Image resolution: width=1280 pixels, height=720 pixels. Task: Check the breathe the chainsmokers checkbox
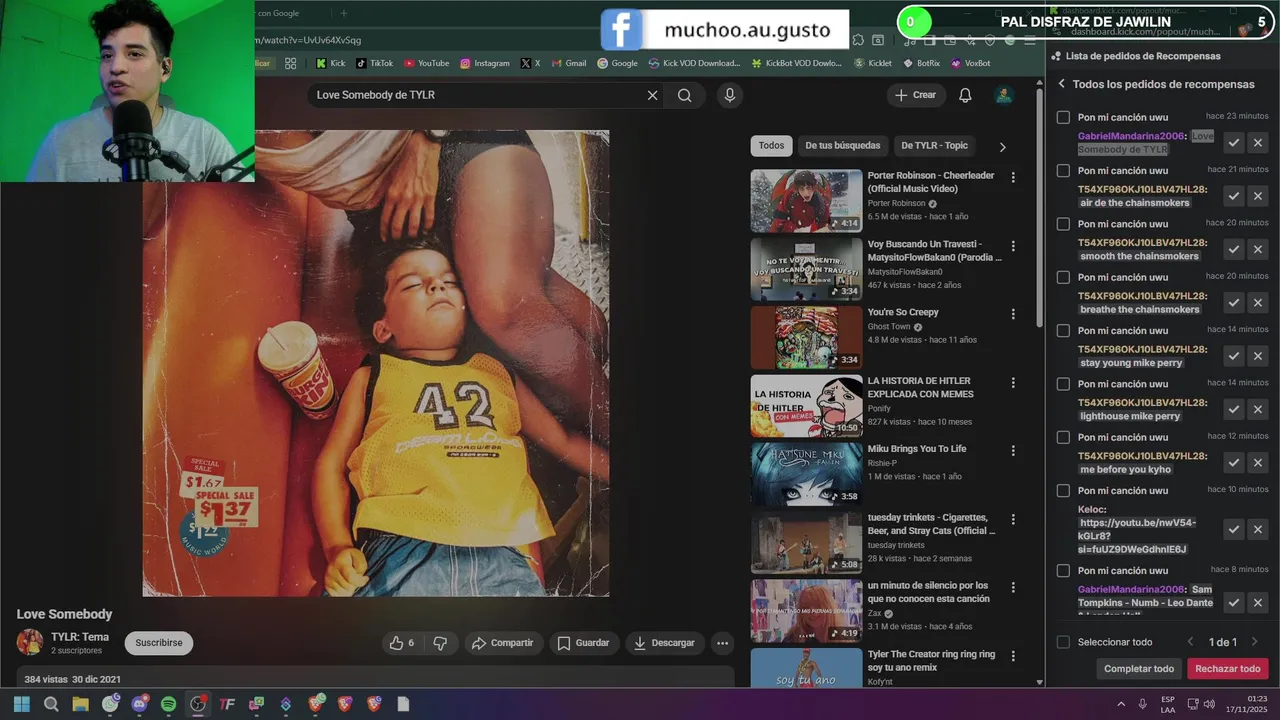(1063, 277)
